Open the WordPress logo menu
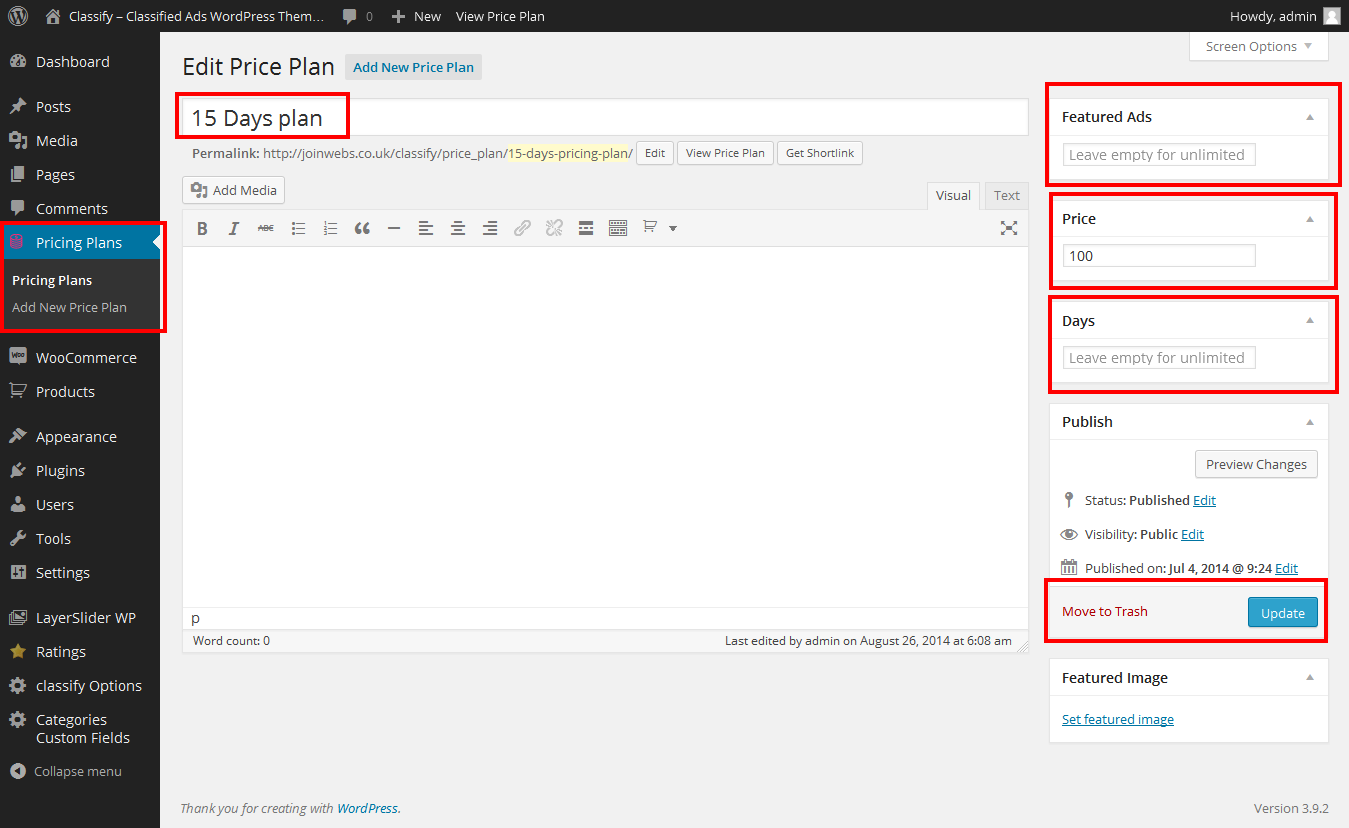The height and width of the screenshot is (828, 1349). tap(18, 16)
